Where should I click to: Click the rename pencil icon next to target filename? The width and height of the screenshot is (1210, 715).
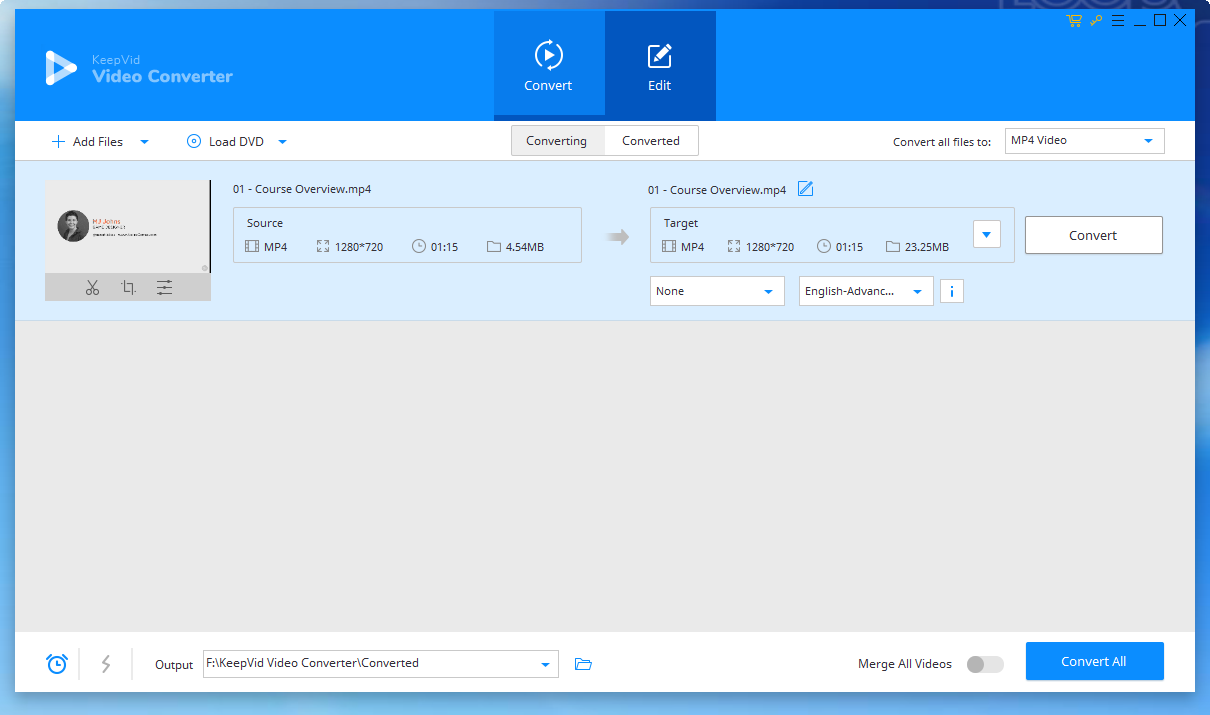805,189
